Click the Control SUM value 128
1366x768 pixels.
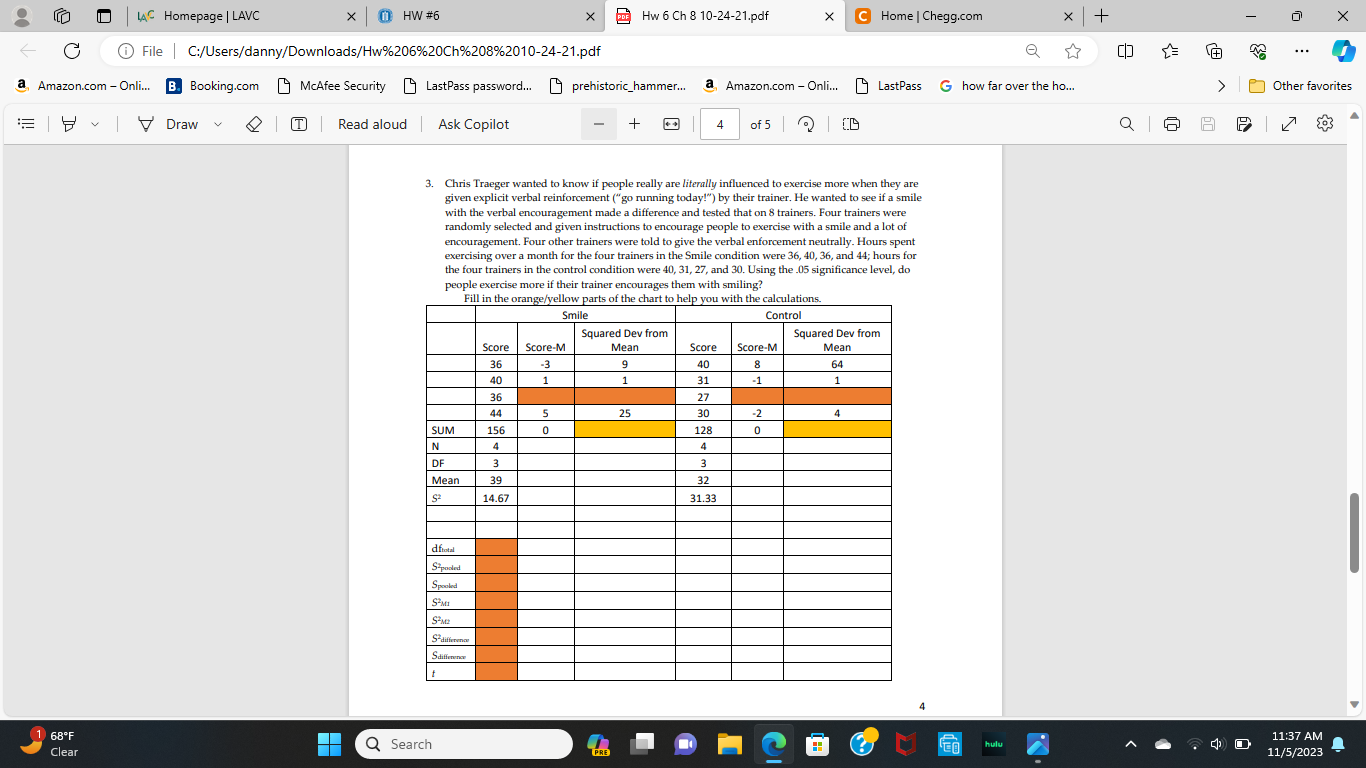(x=703, y=430)
